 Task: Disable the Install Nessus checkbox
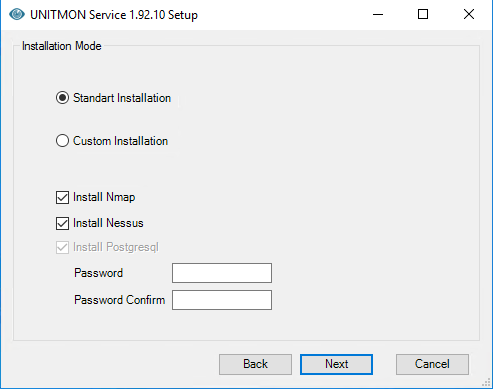[62, 223]
